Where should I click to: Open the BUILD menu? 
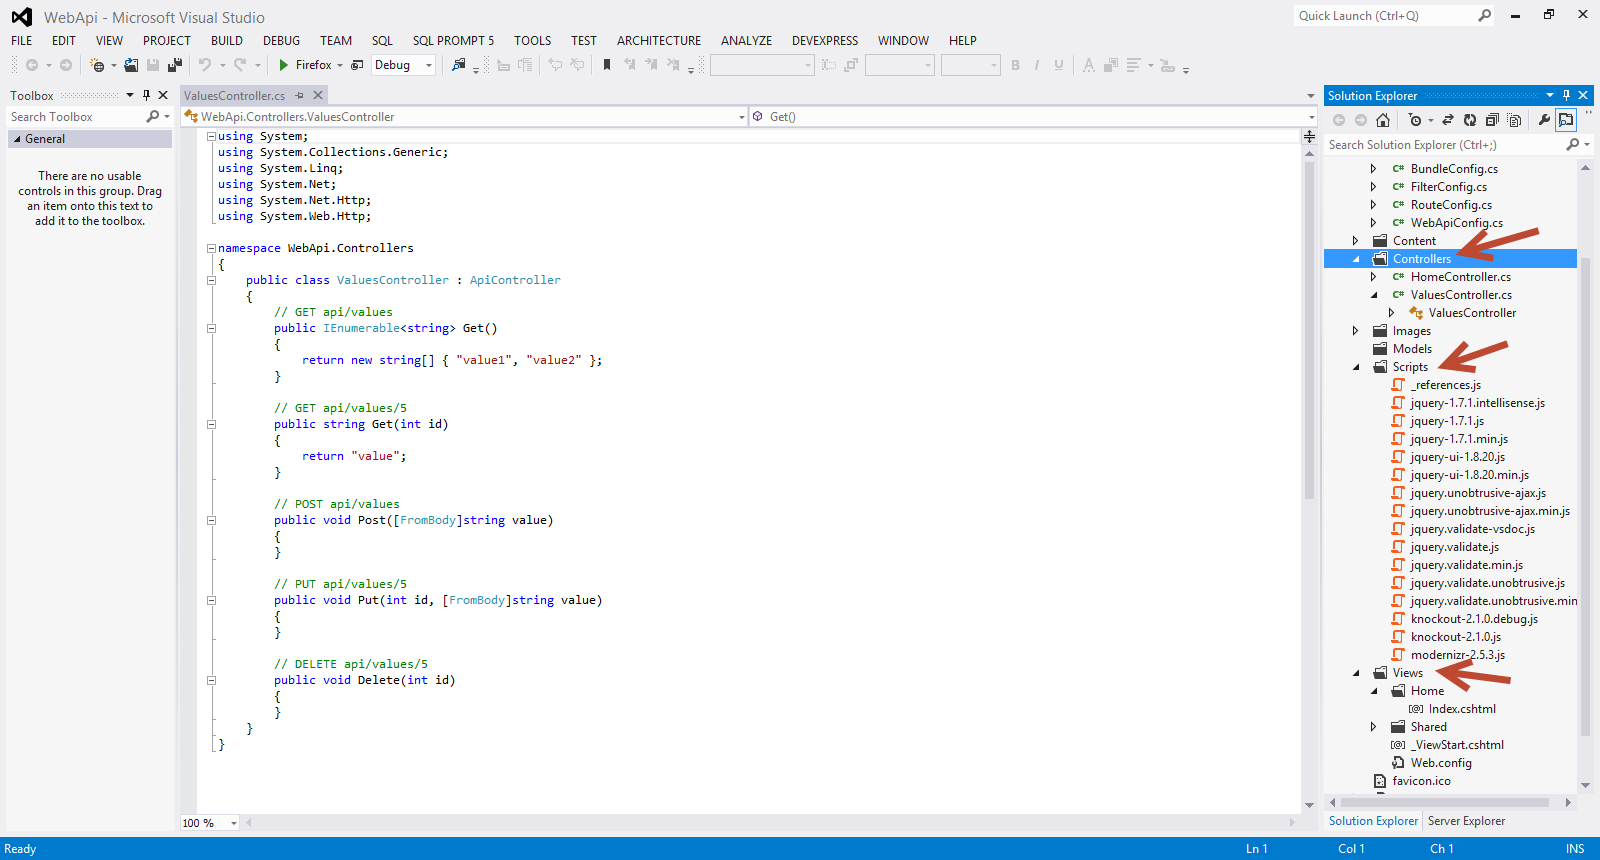[x=227, y=41]
